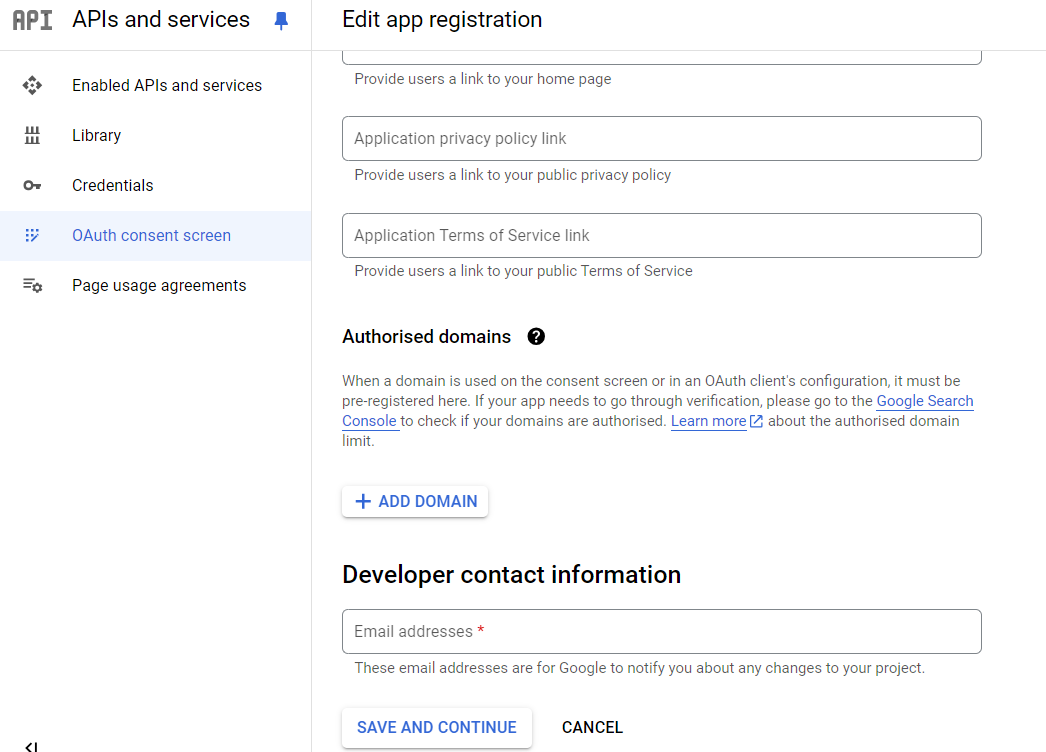The width and height of the screenshot is (1046, 752).
Task: Click the Edit app registration title
Action: (x=442, y=20)
